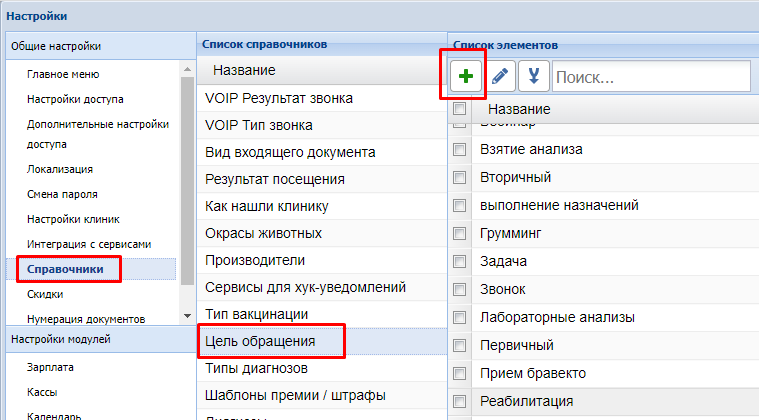The image size is (759, 420).
Task: Select the Звонок row checkbox
Action: 460,289
